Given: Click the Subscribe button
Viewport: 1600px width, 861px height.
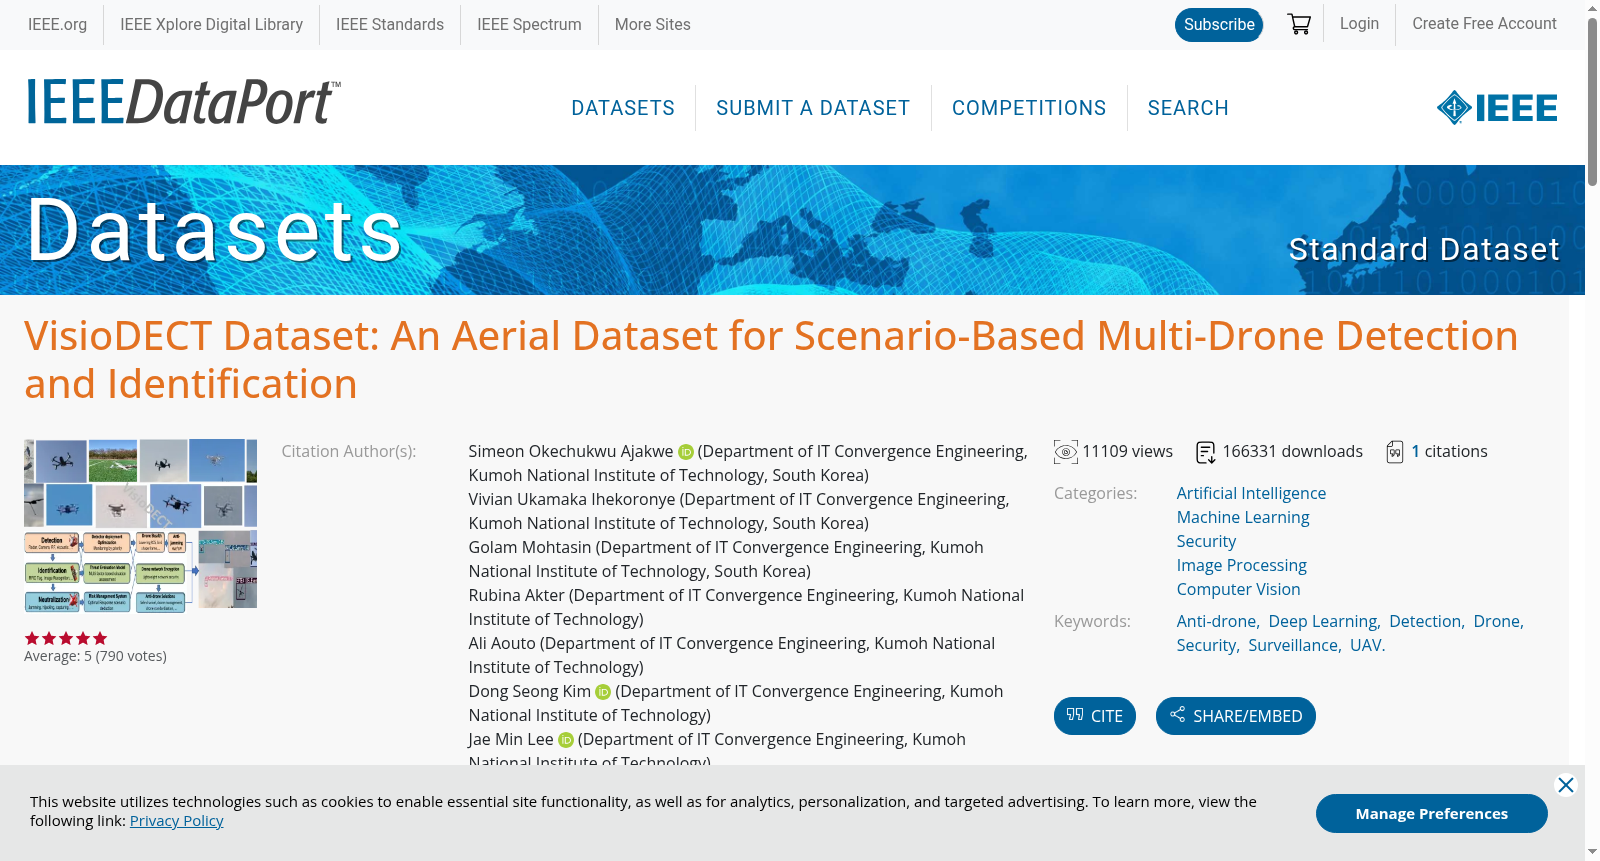Looking at the screenshot, I should tap(1219, 25).
